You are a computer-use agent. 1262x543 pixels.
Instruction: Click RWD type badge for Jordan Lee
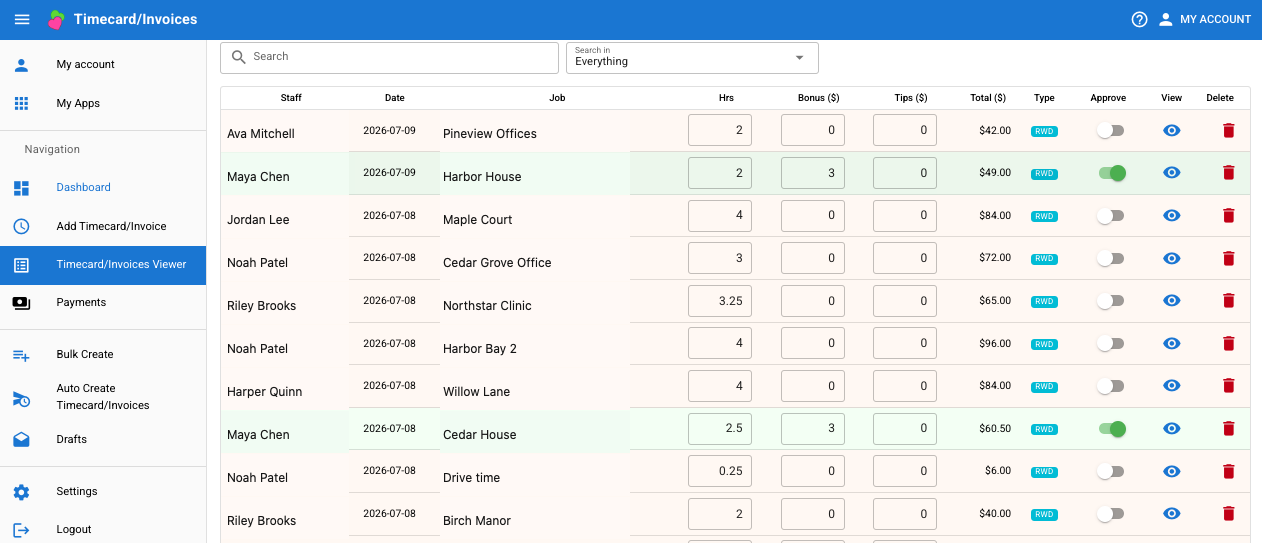(1044, 216)
